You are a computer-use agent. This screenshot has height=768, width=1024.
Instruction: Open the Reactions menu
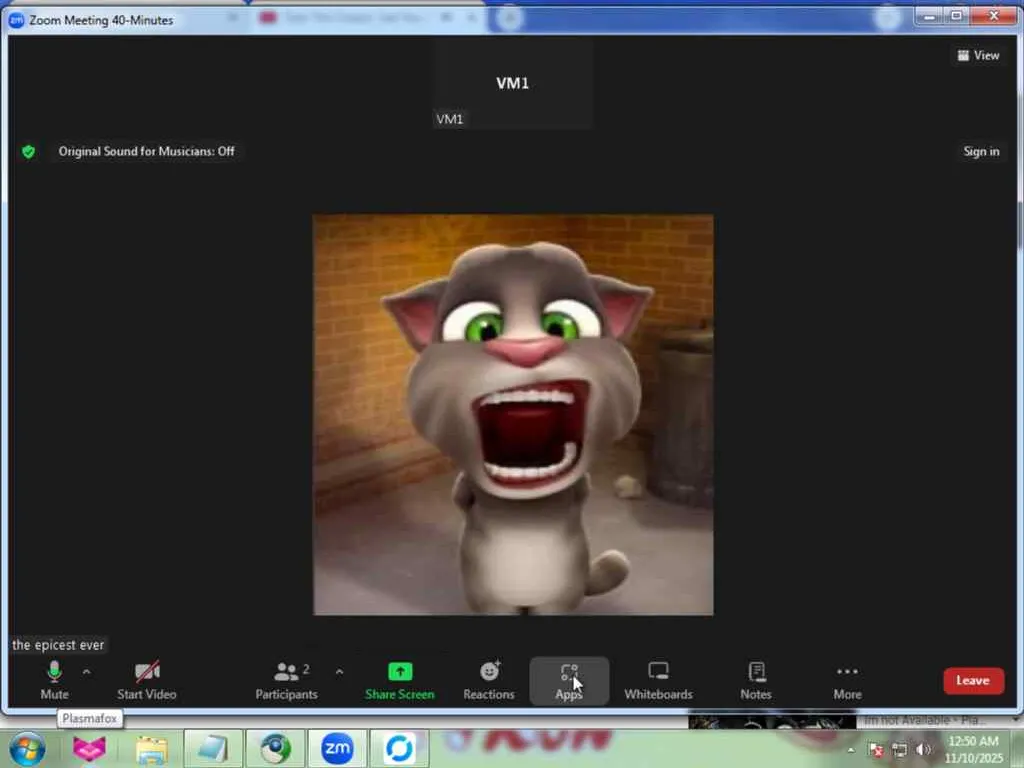(x=488, y=680)
